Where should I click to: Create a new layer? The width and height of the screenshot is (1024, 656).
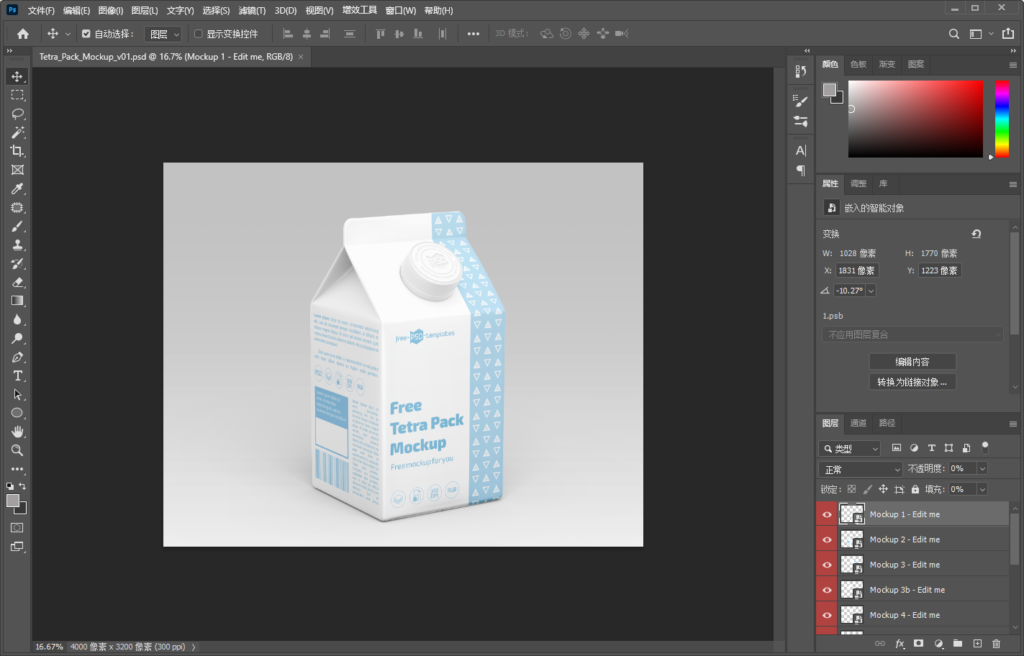click(977, 644)
